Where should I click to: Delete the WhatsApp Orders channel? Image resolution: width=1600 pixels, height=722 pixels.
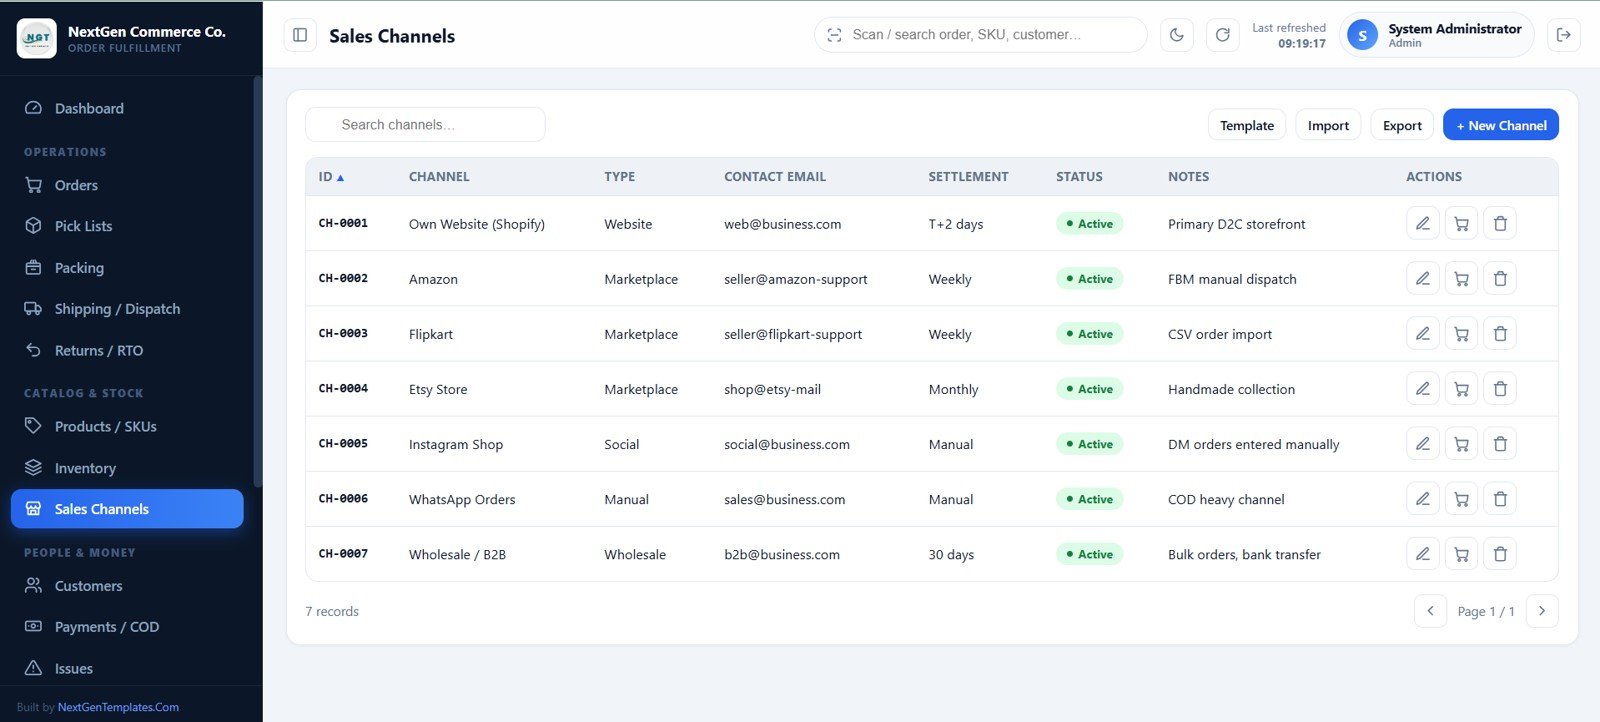[x=1500, y=498]
